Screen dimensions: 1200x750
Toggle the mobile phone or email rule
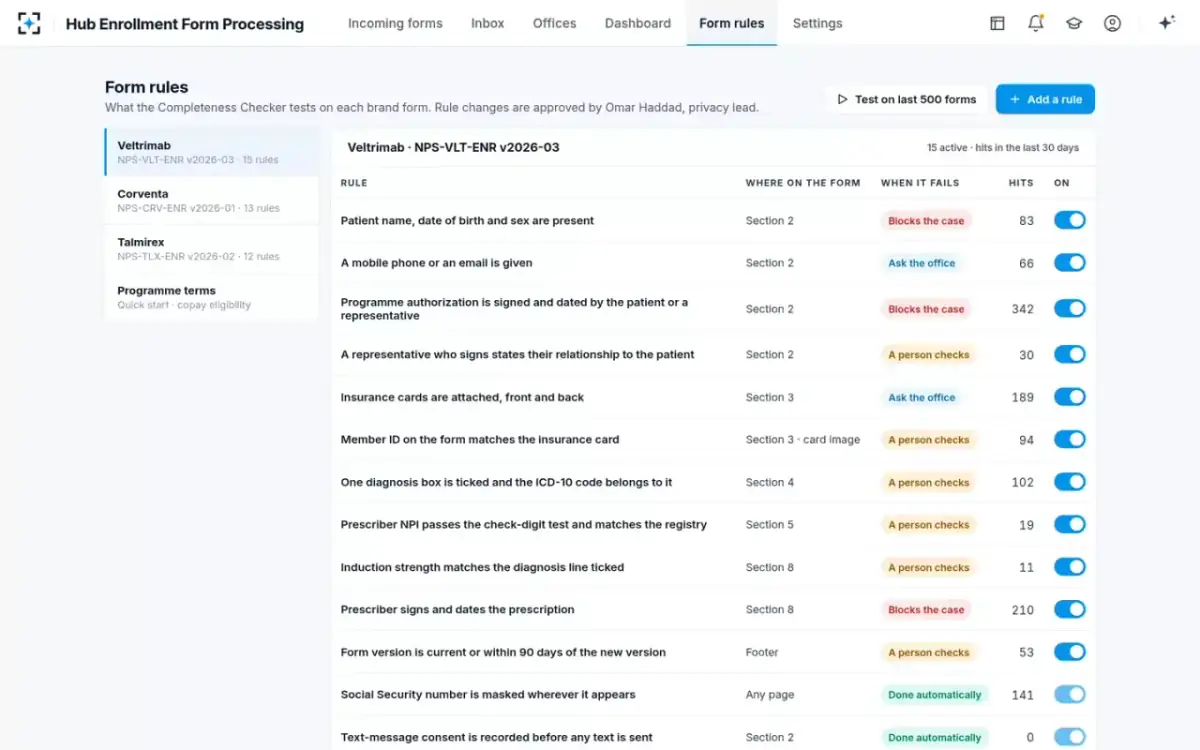[1069, 262]
